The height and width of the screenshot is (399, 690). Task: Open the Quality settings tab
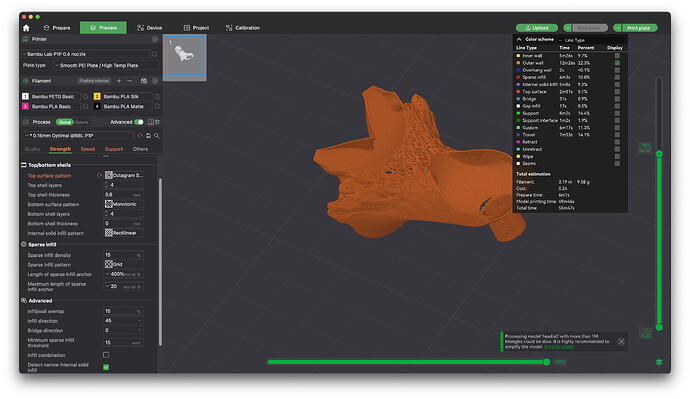[32, 149]
